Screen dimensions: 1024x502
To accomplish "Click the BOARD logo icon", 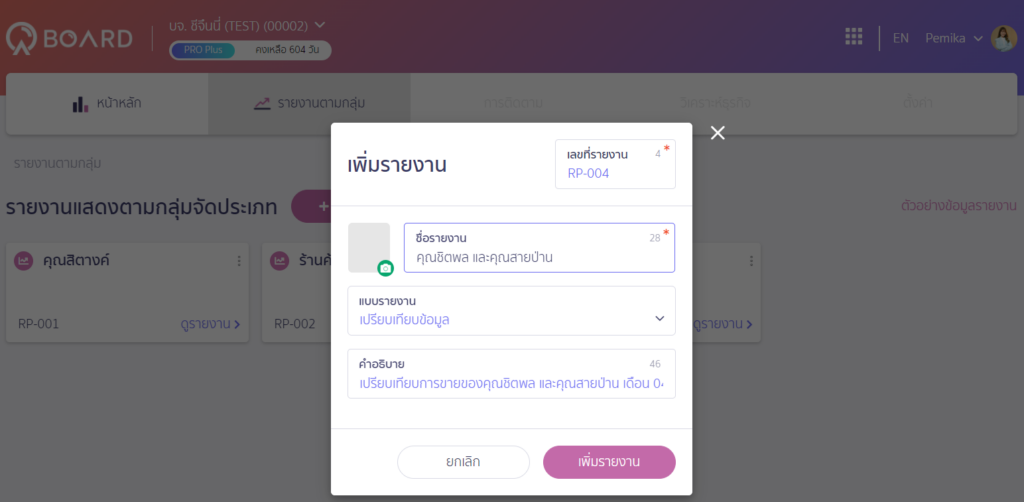I will pyautogui.click(x=22, y=38).
